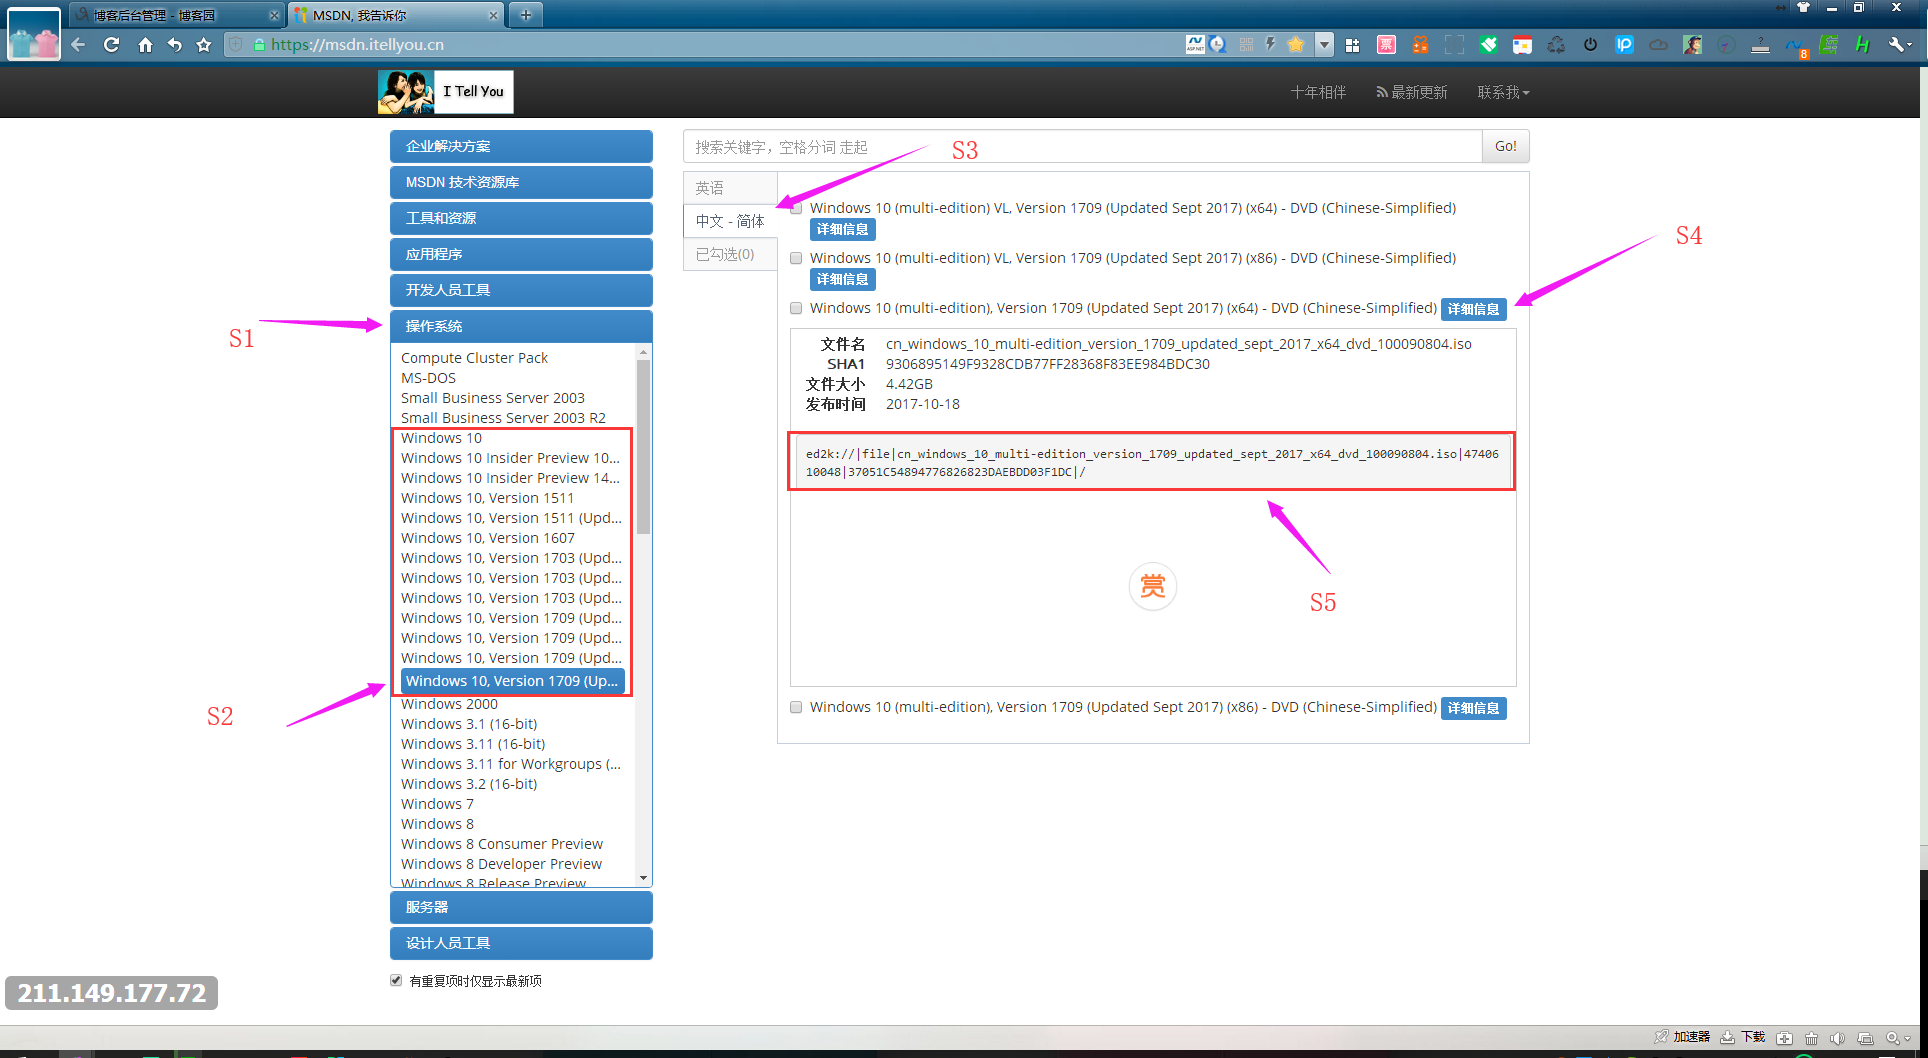Open the 已勾选(0) tab

(x=730, y=254)
